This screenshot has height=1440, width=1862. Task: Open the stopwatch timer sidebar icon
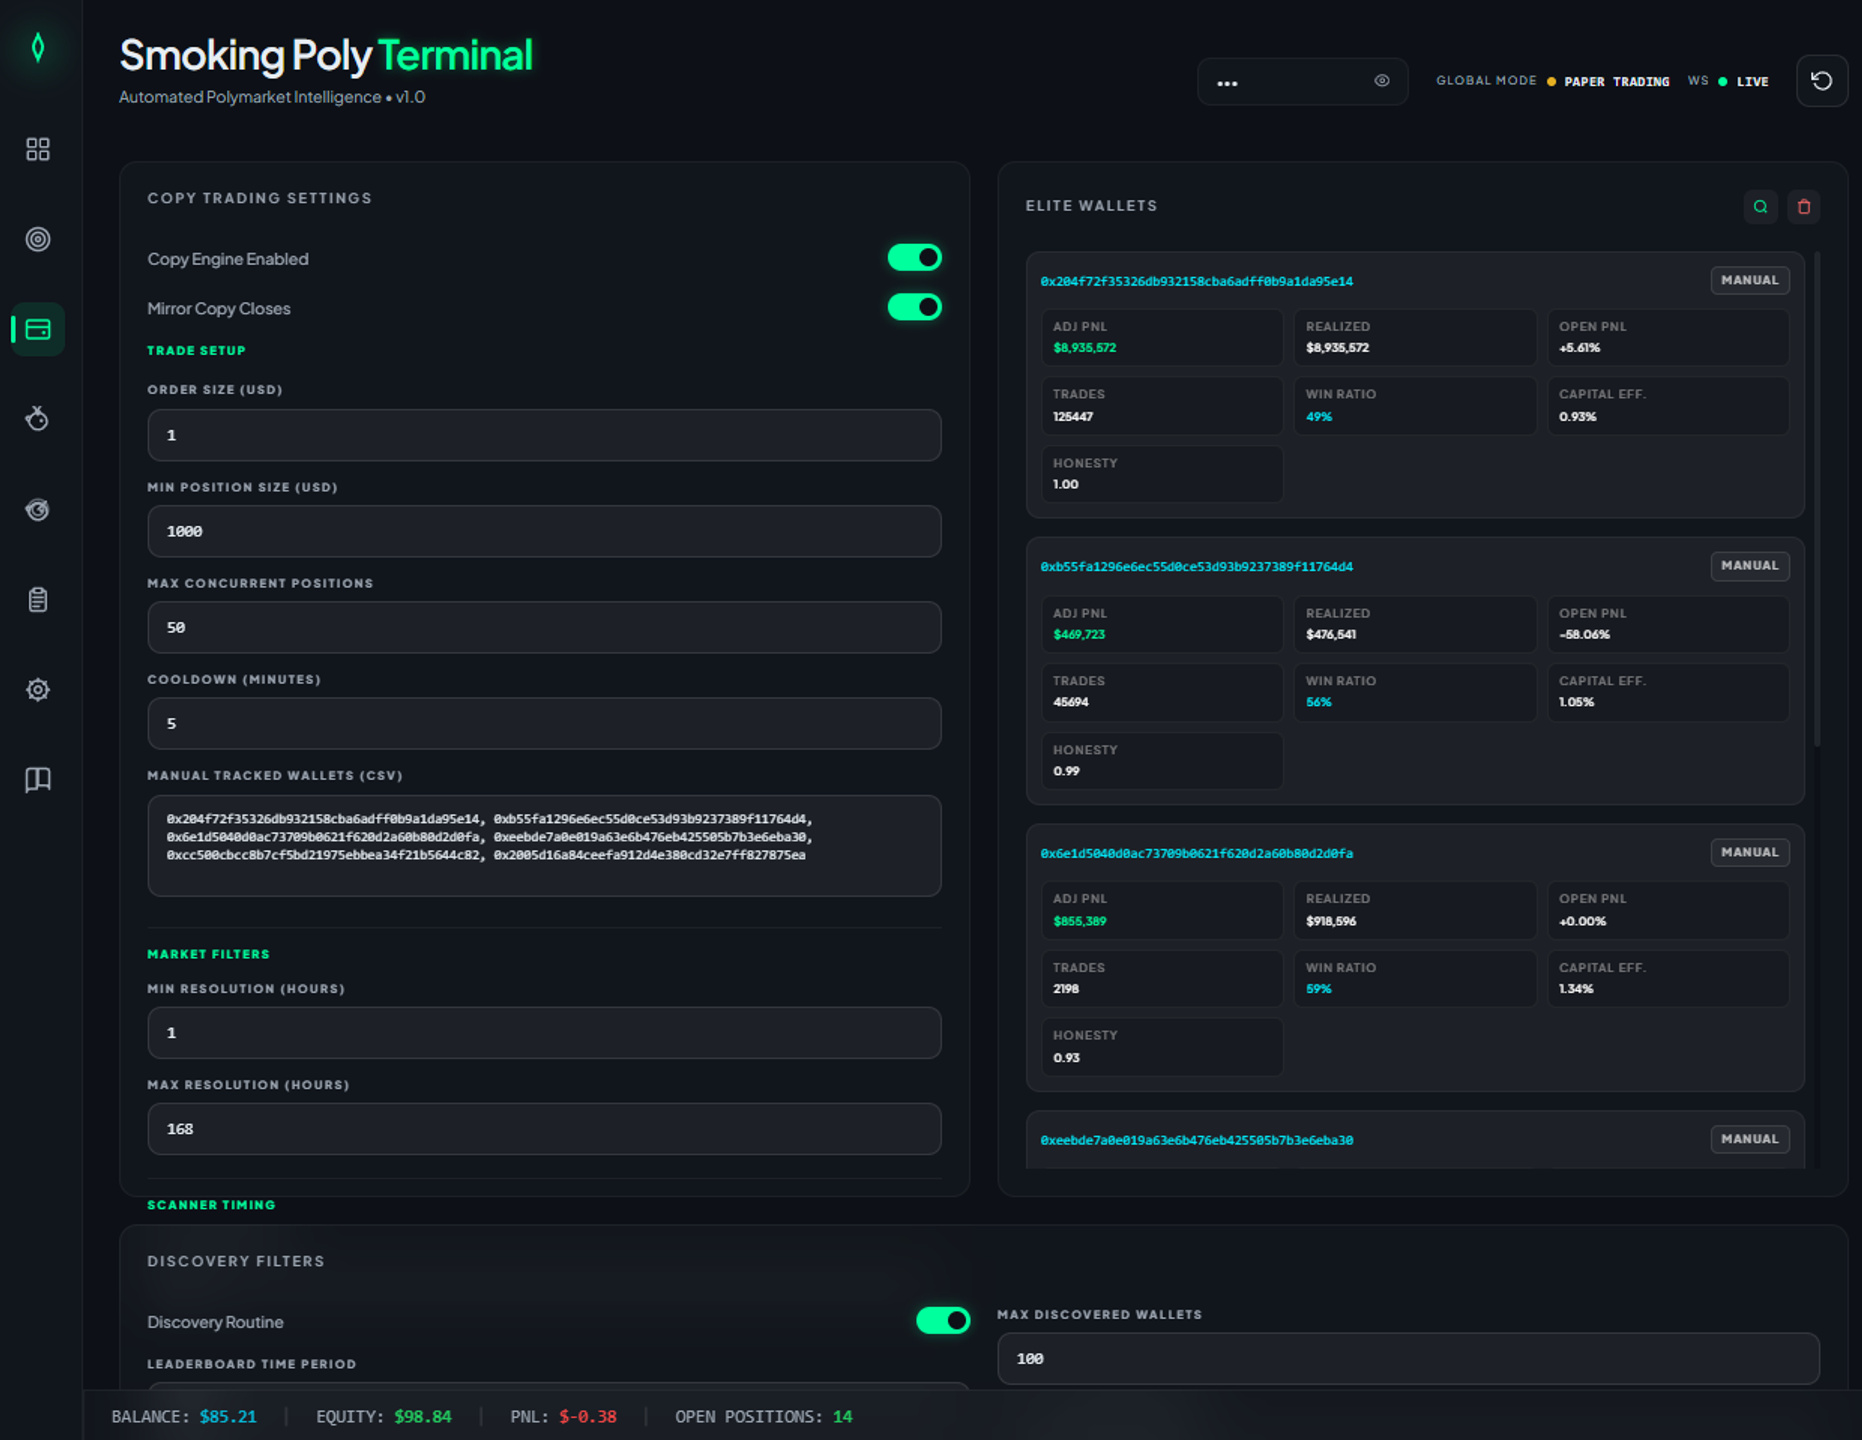[38, 418]
